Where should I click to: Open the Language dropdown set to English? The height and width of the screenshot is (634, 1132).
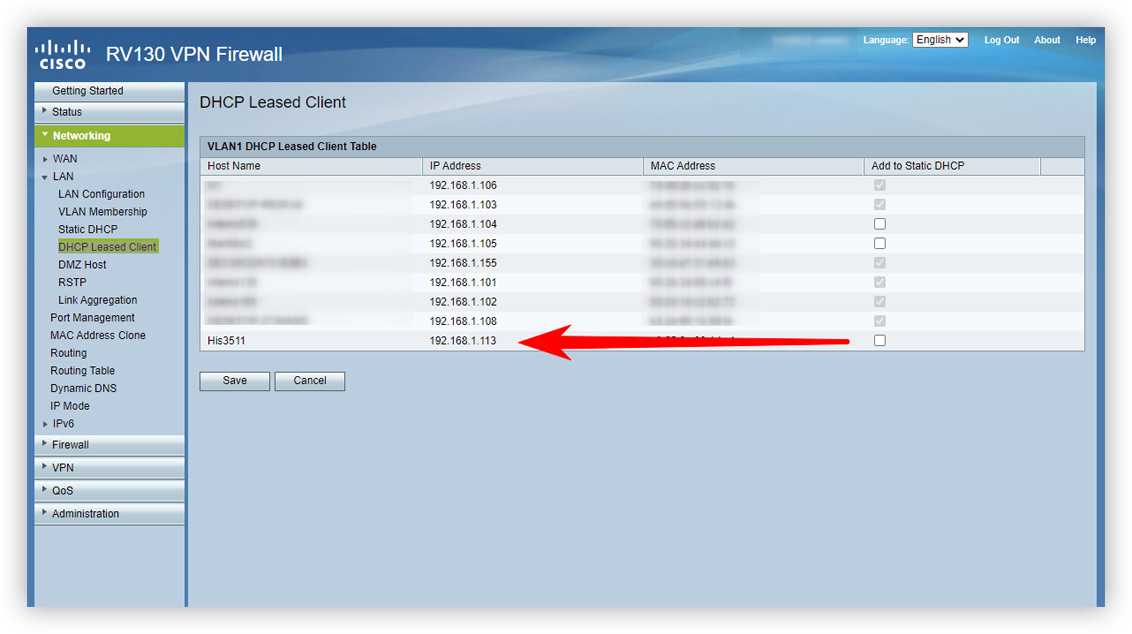pyautogui.click(x=939, y=40)
